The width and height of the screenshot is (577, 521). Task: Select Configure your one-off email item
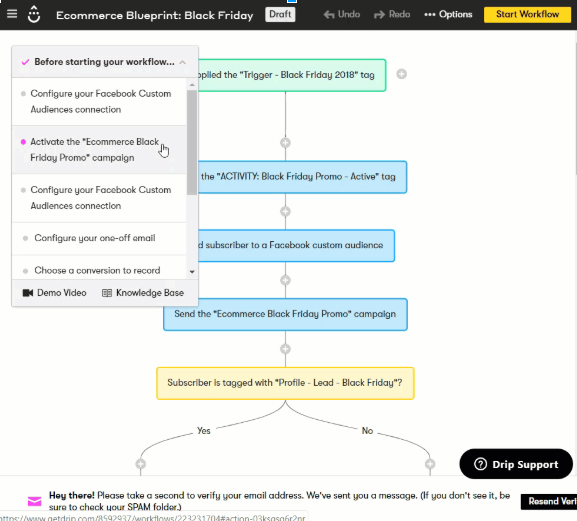[99, 238]
